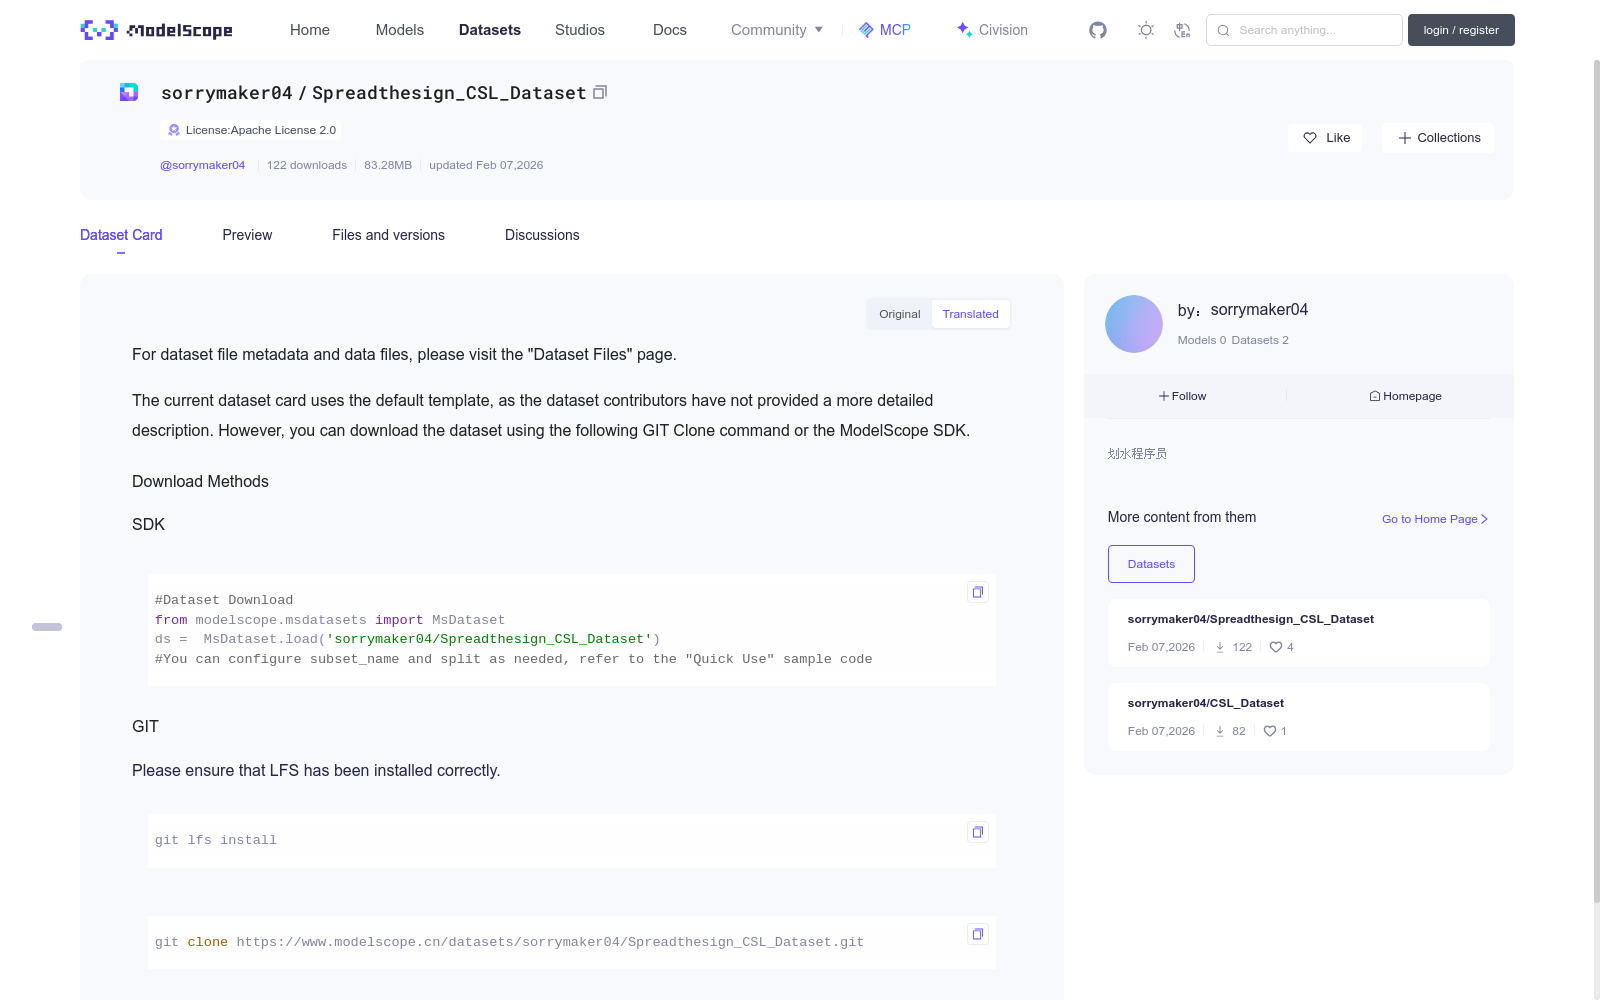
Task: Click the heart icon in Like button
Action: [x=1310, y=138]
